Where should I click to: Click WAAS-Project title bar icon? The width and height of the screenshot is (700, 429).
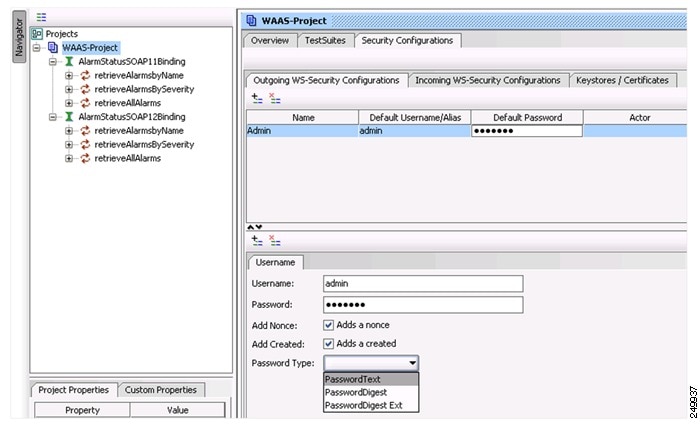[251, 21]
